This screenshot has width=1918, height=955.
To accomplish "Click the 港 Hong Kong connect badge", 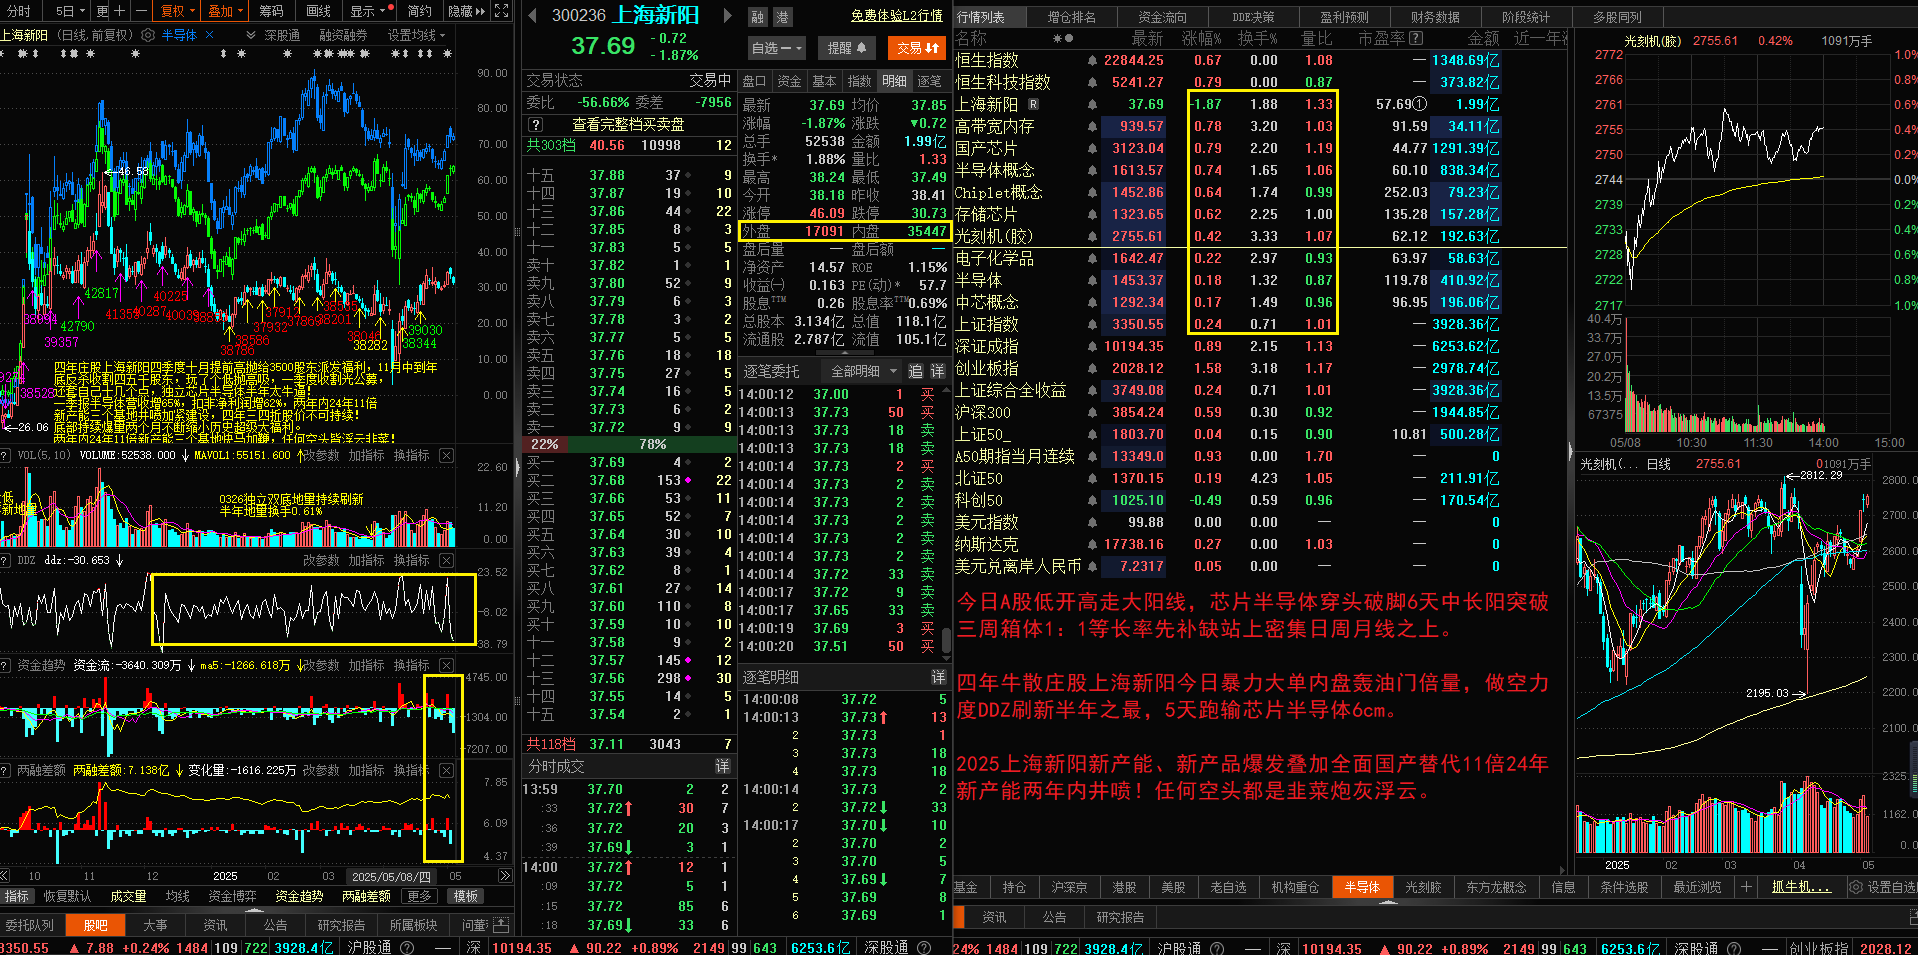I will point(782,17).
